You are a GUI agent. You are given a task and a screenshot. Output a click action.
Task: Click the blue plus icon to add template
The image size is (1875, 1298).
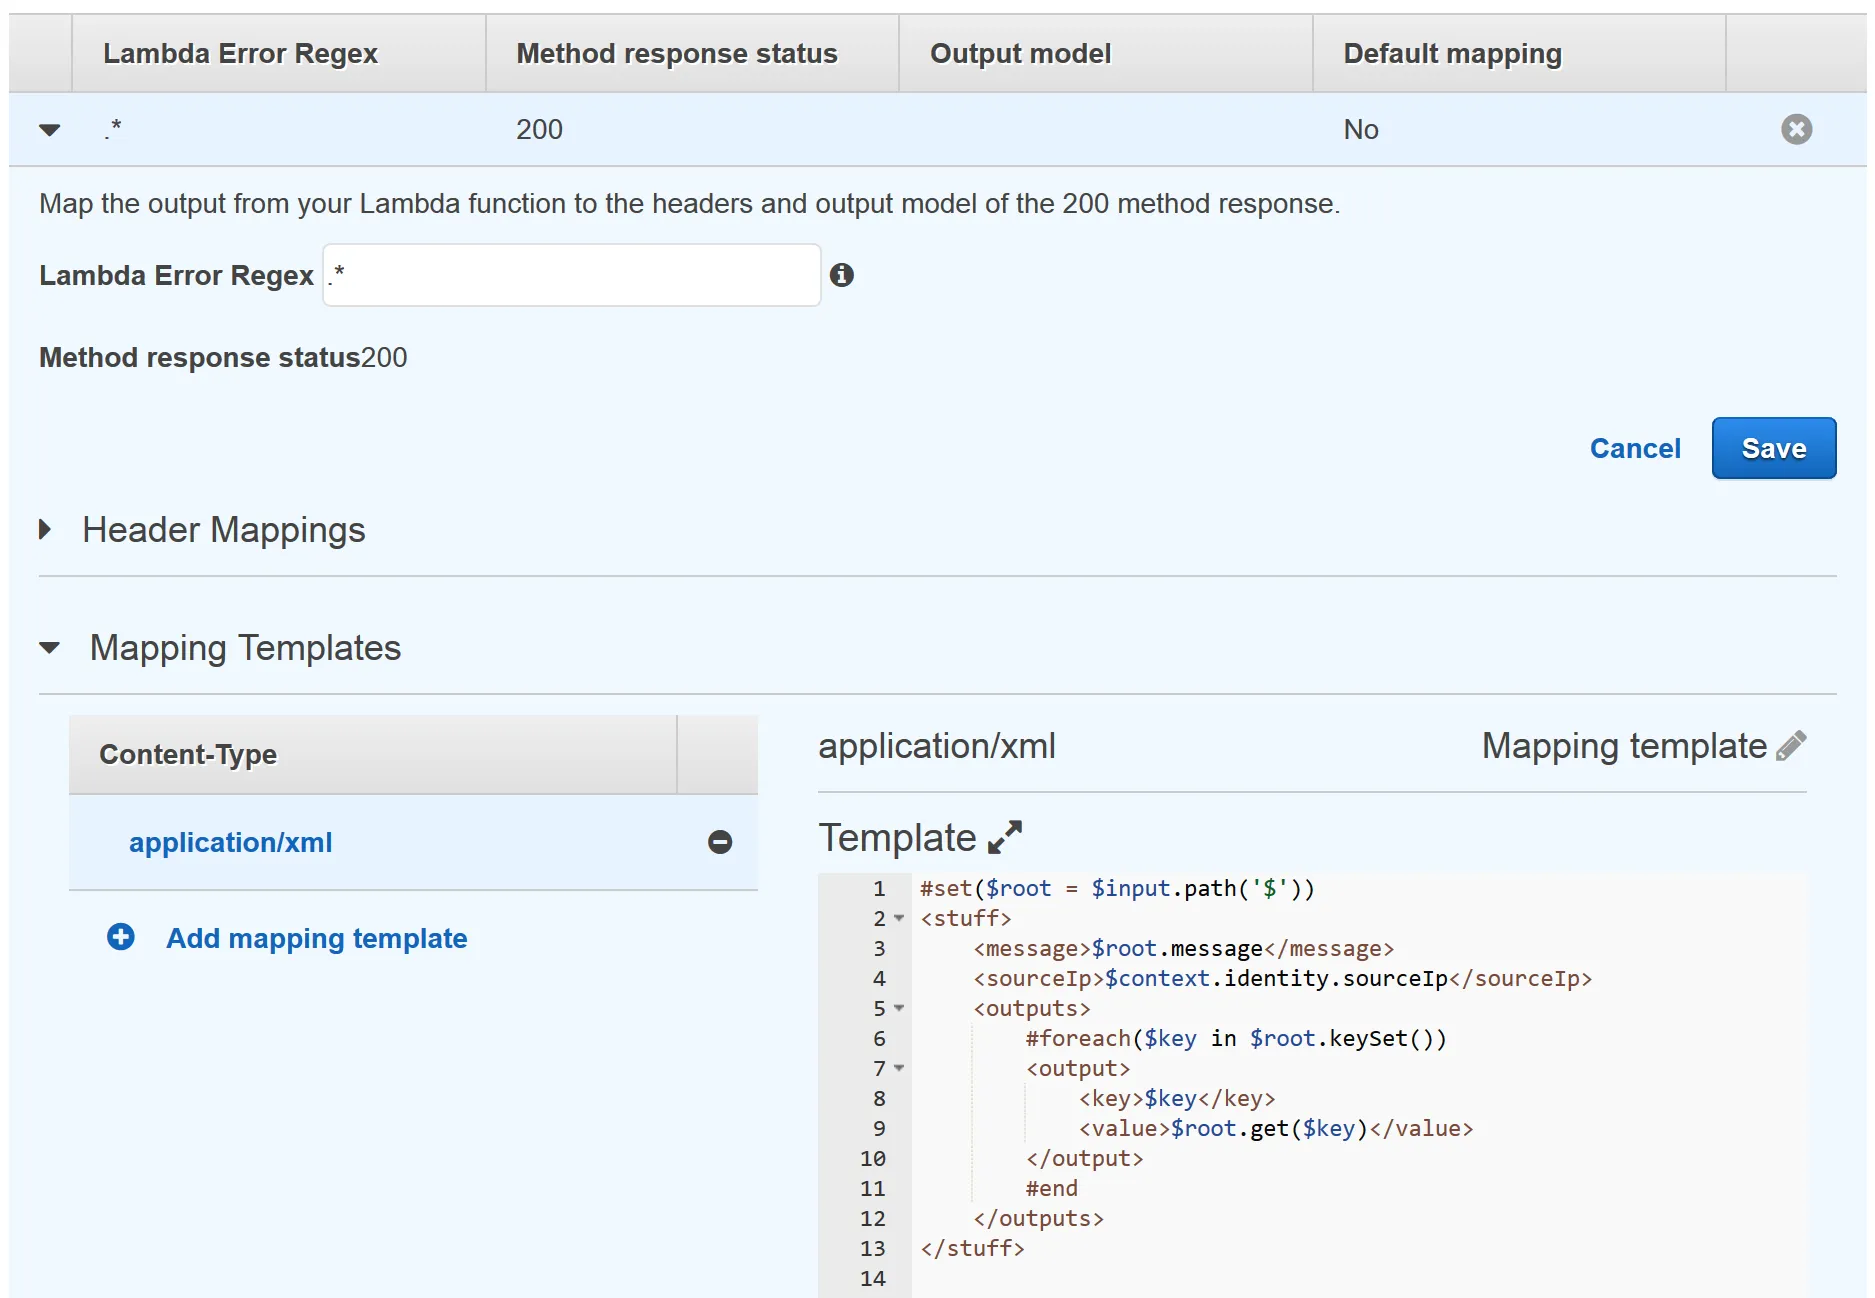[121, 937]
